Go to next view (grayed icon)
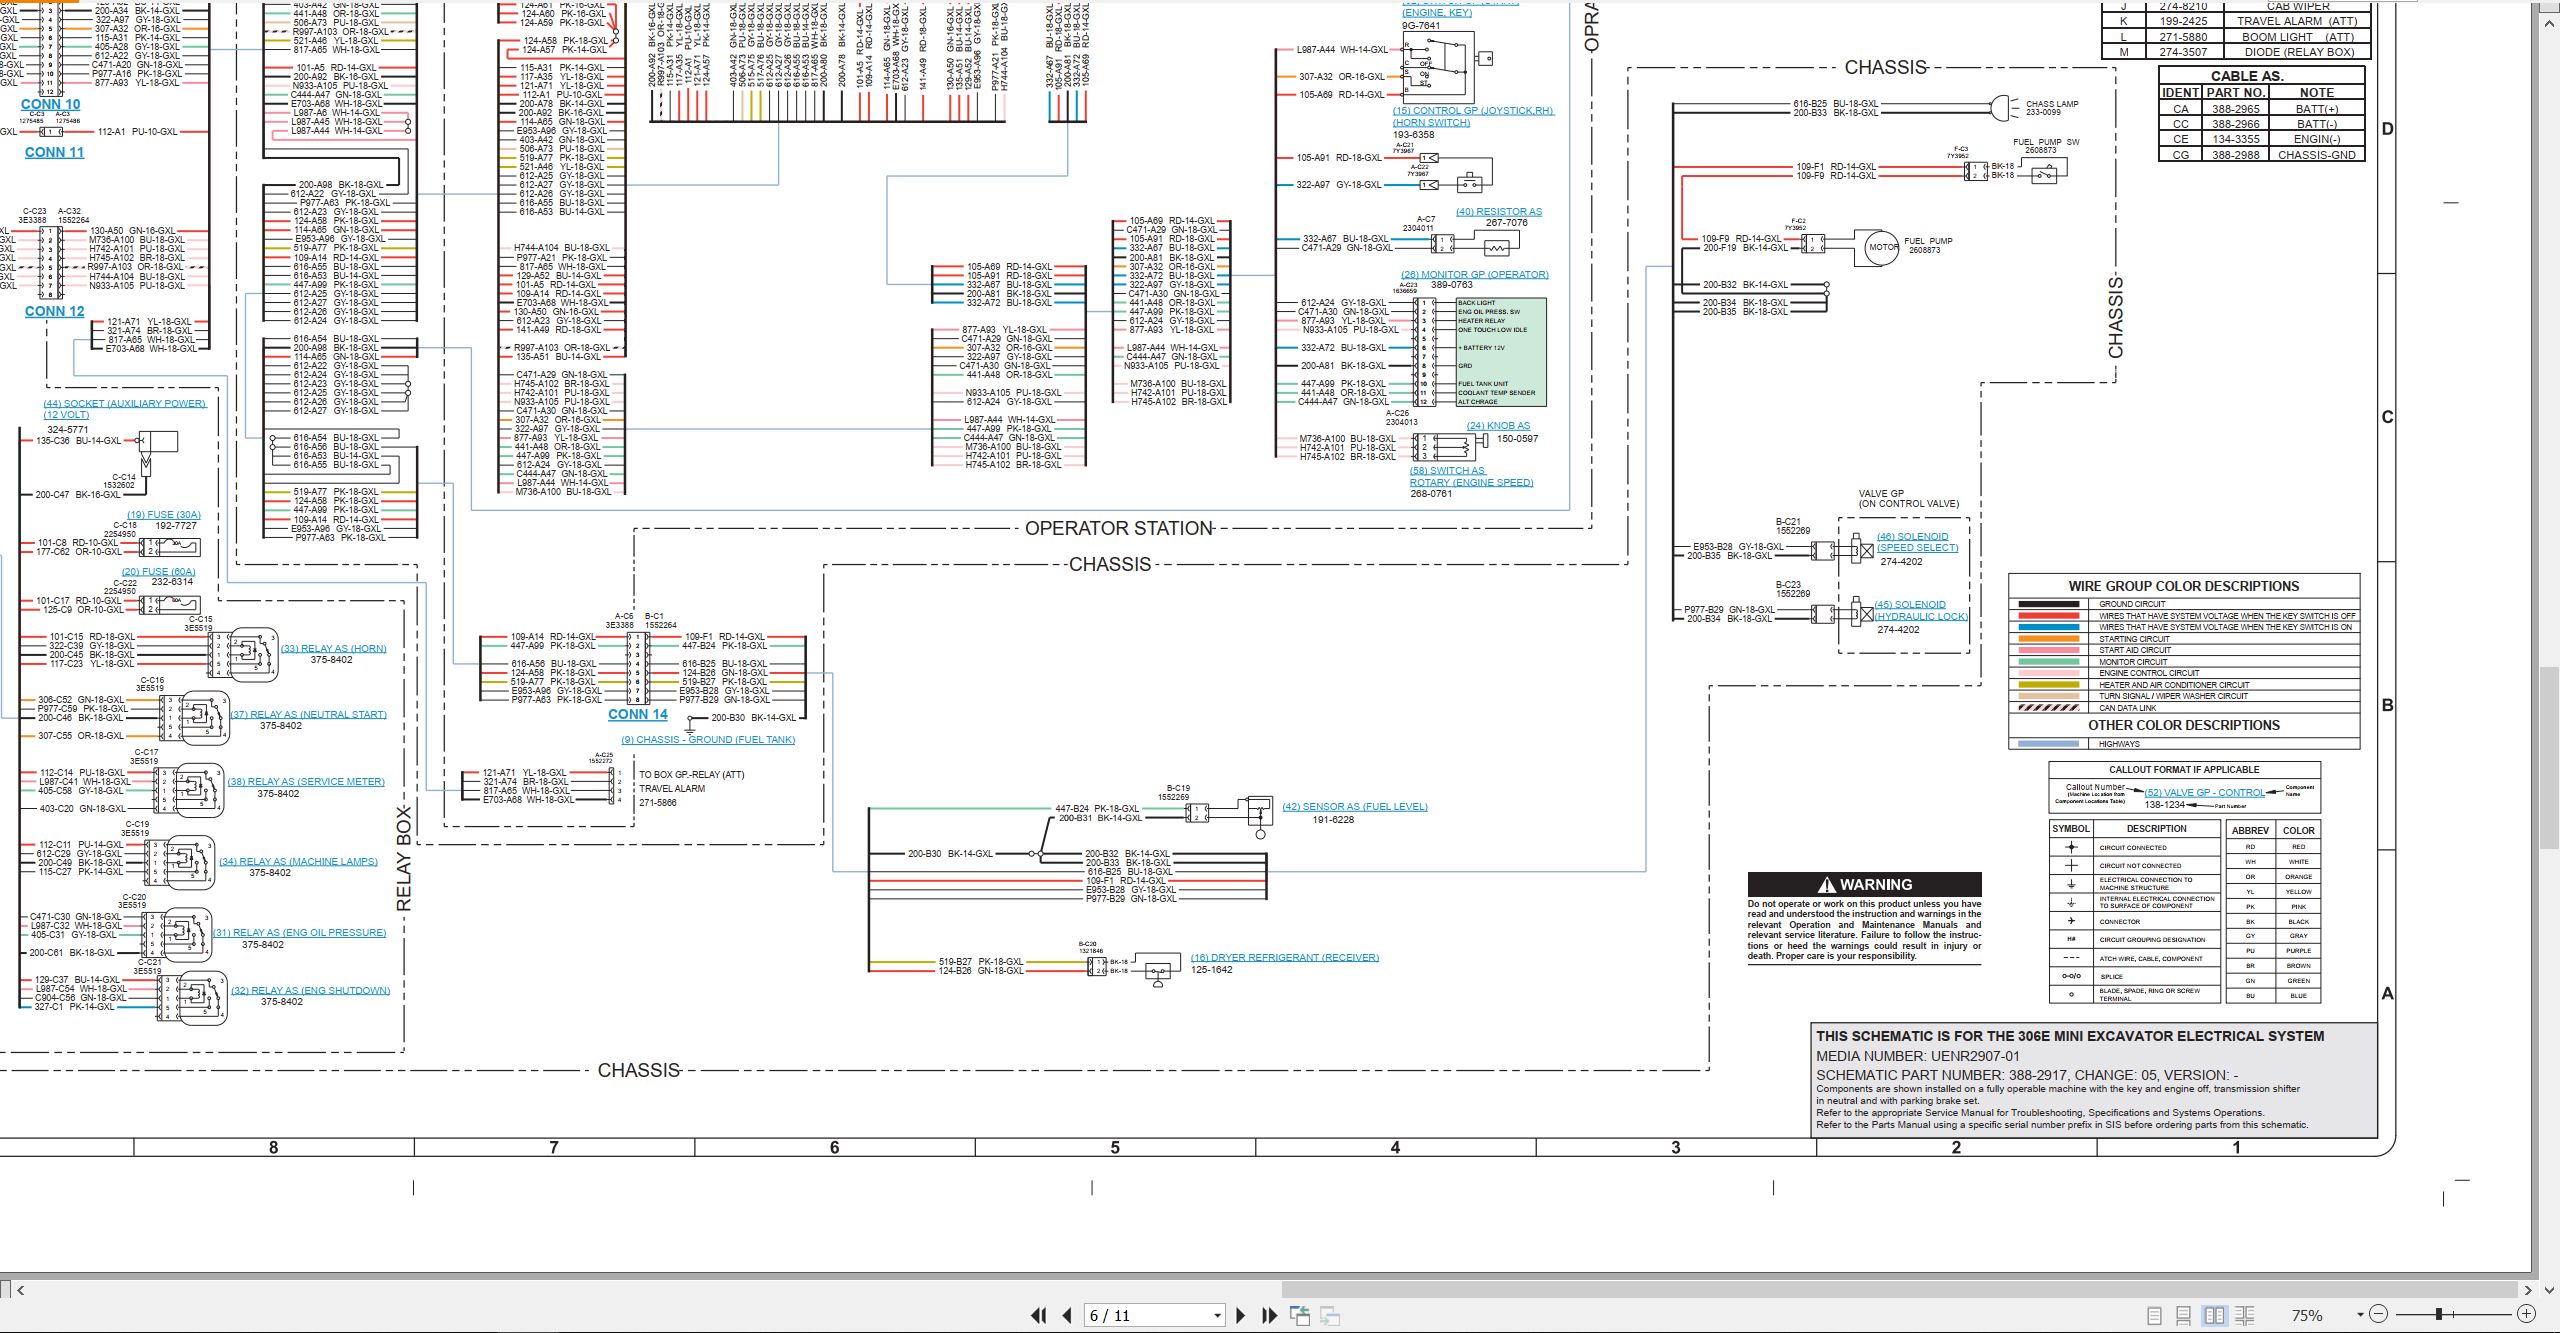Image resolution: width=2560 pixels, height=1333 pixels. [1330, 1316]
